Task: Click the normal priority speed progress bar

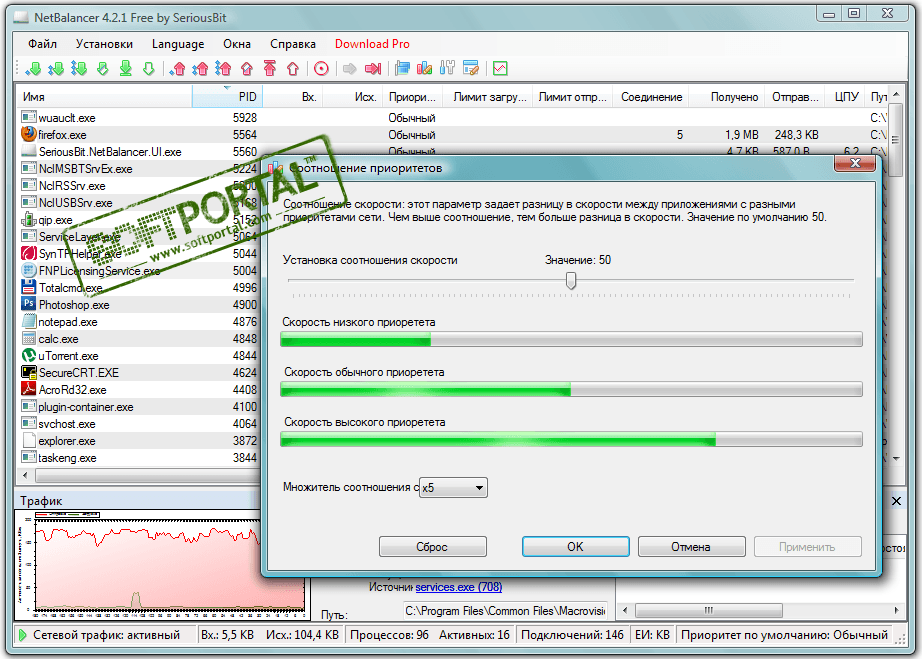Action: click(x=572, y=389)
